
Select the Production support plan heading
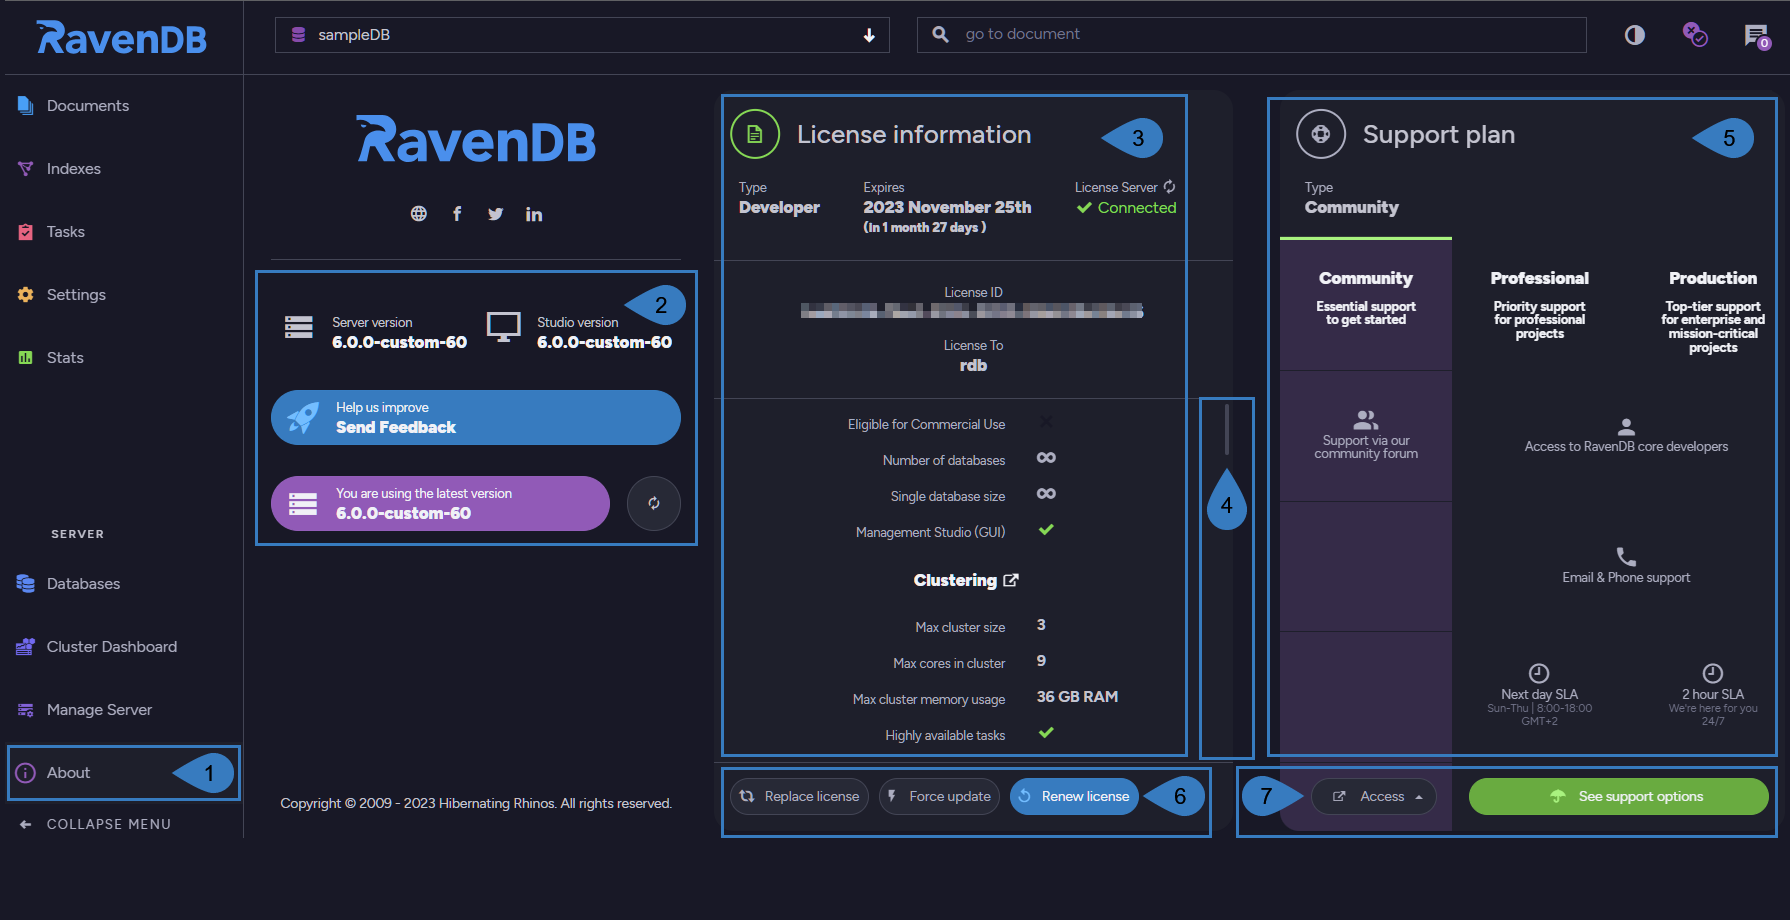pos(1713,278)
